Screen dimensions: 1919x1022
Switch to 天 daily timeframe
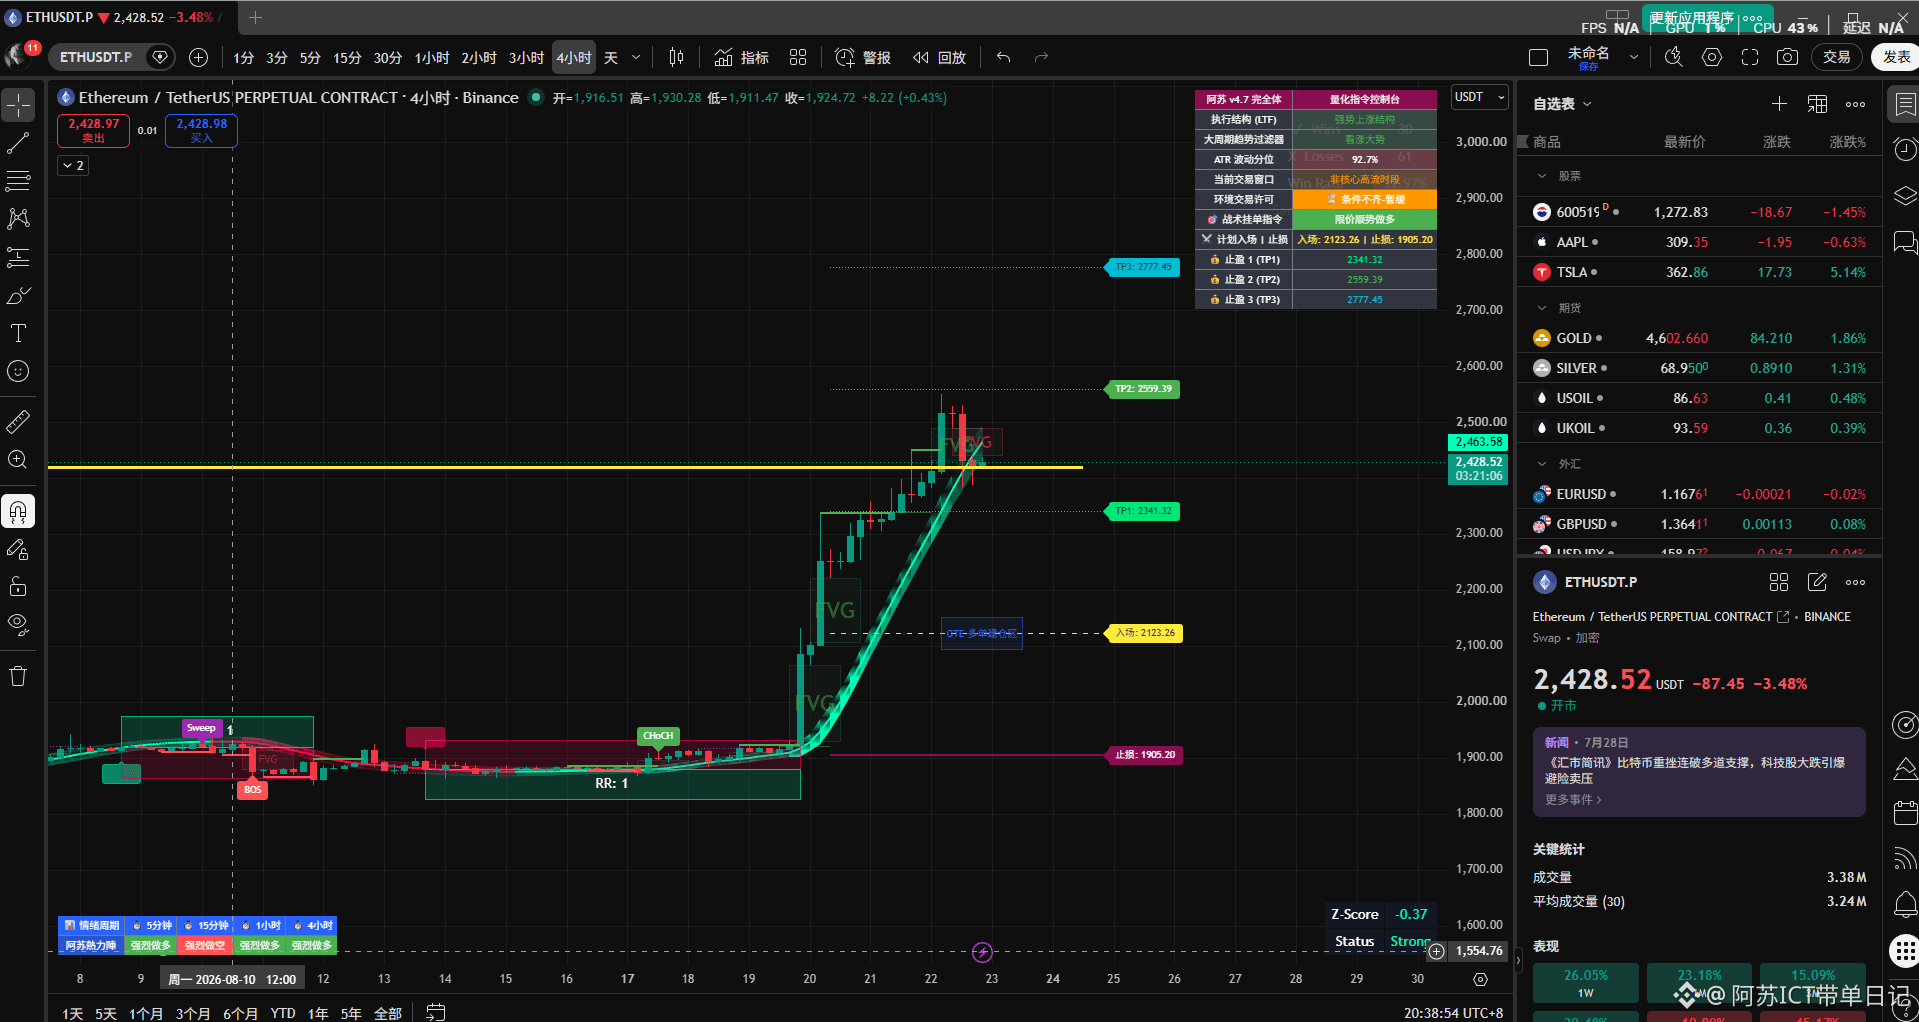point(611,58)
